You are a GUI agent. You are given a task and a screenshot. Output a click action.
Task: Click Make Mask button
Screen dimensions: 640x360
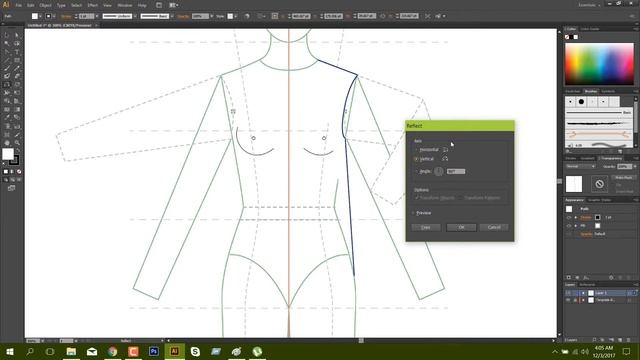pos(623,178)
